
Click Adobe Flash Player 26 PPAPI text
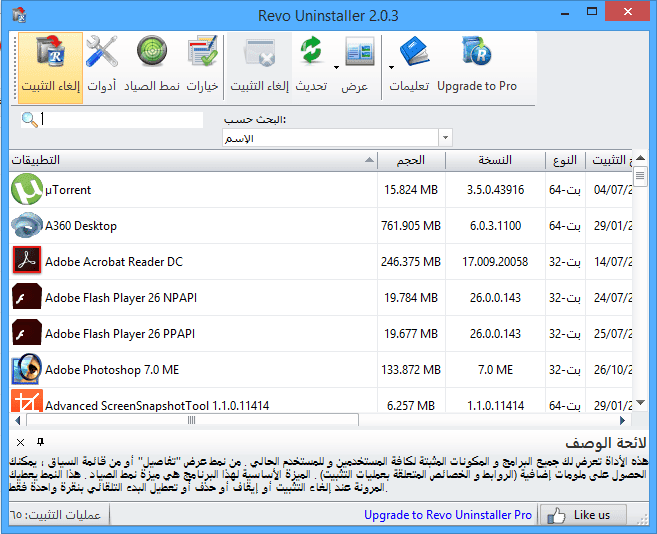click(x=120, y=334)
